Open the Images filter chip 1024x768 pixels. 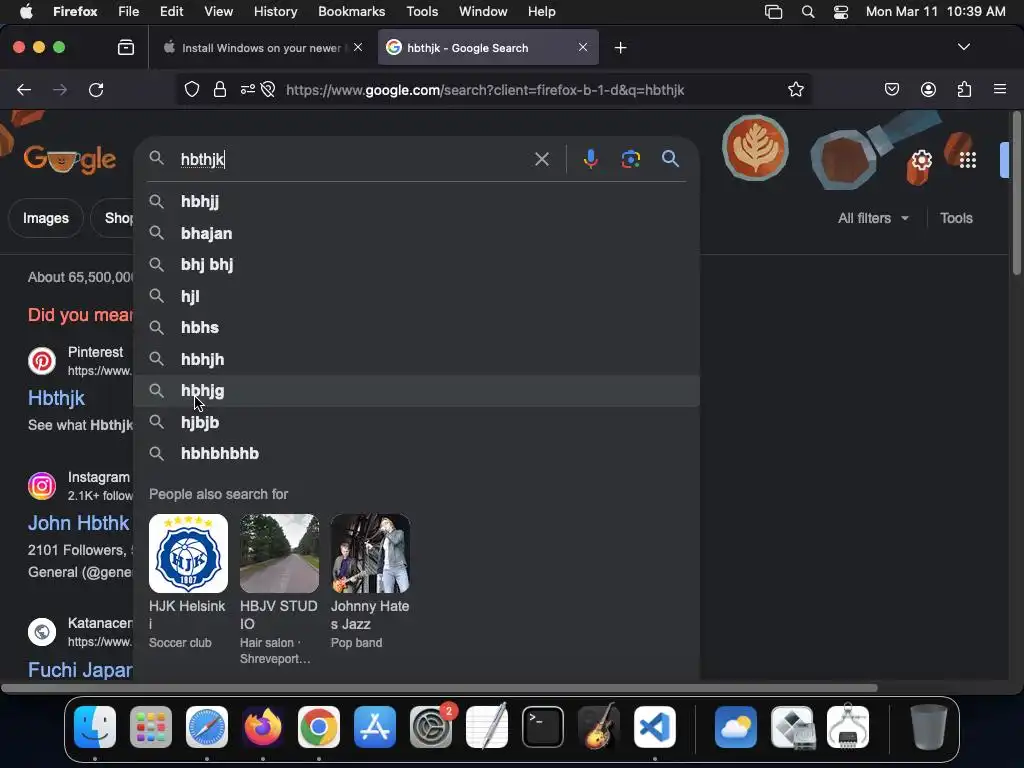[x=46, y=218]
